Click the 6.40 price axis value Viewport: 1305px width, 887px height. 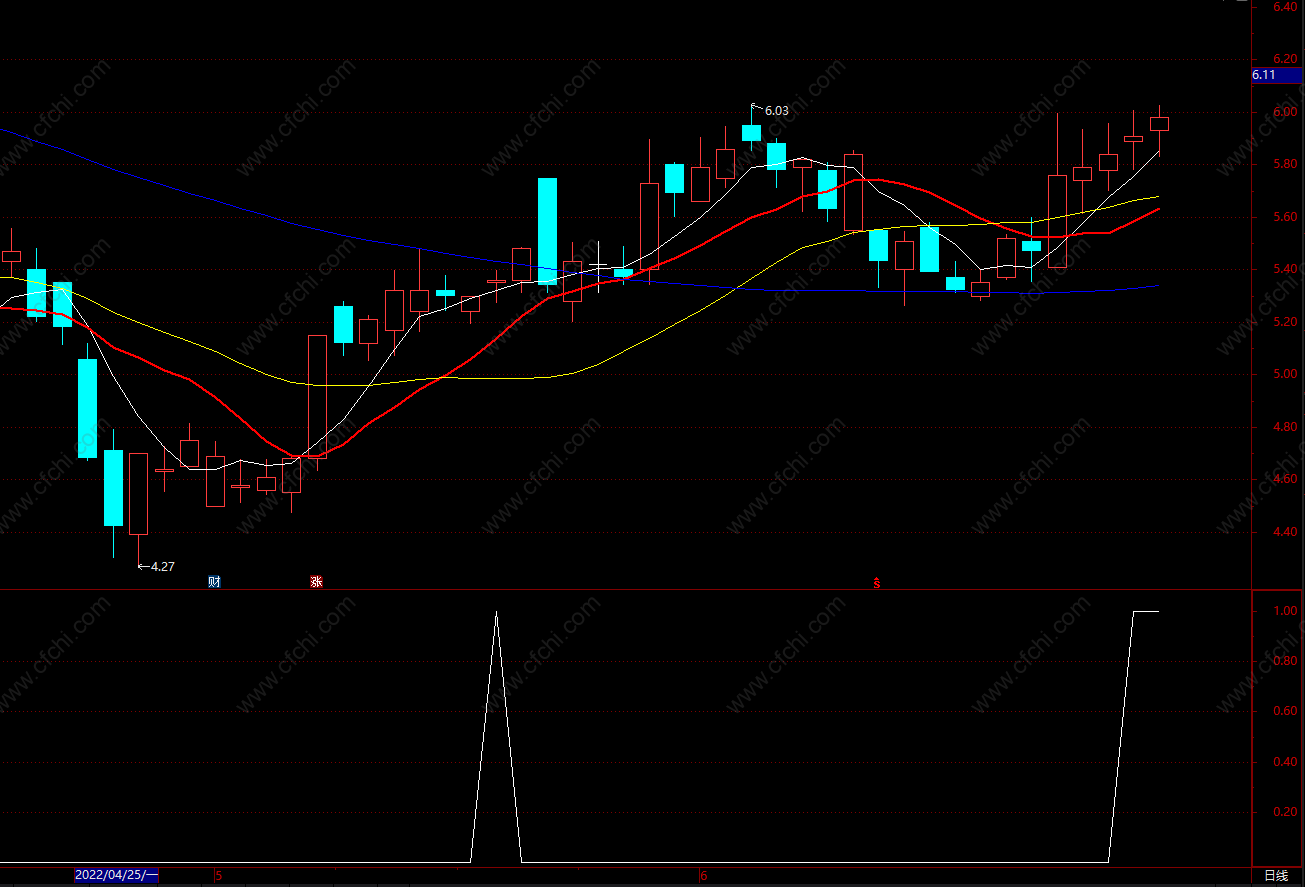[x=1285, y=7]
